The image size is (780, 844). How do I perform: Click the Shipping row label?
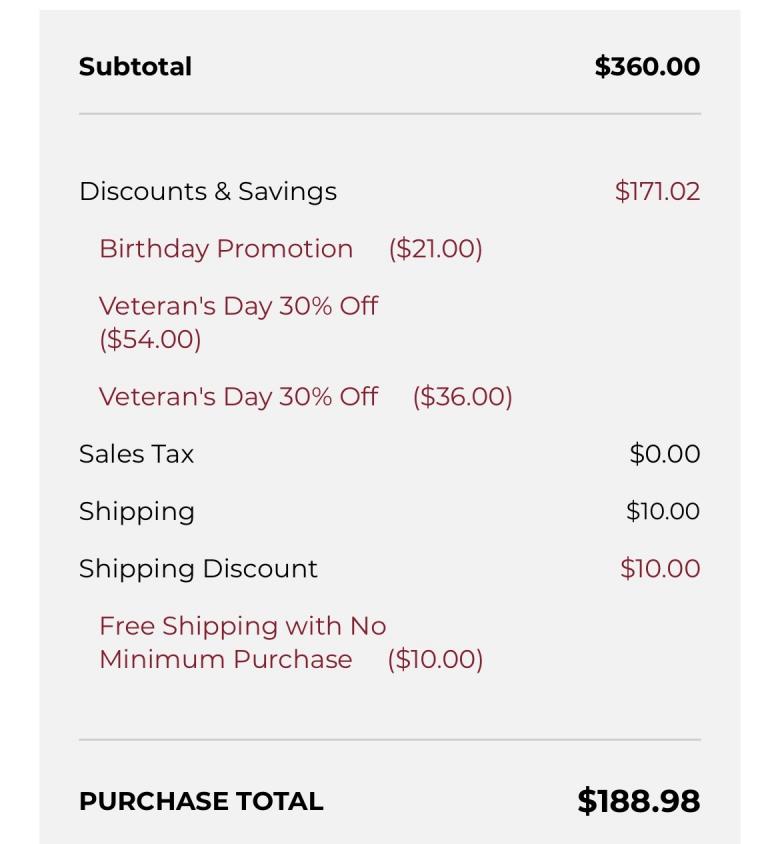point(137,511)
